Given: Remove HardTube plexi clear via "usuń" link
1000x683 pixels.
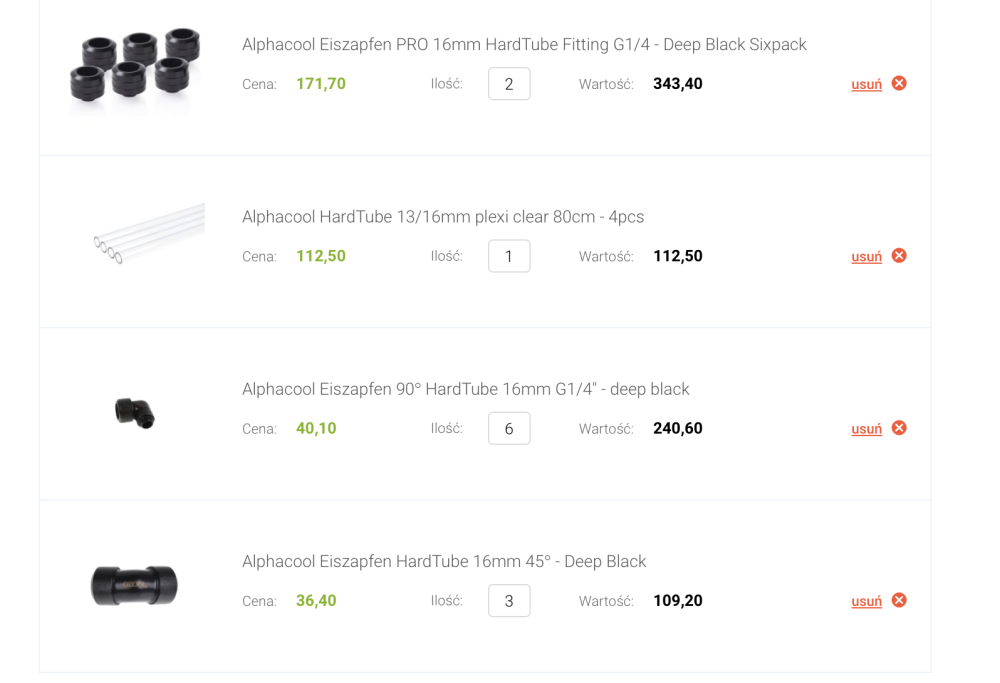Looking at the screenshot, I should pyautogui.click(x=866, y=256).
